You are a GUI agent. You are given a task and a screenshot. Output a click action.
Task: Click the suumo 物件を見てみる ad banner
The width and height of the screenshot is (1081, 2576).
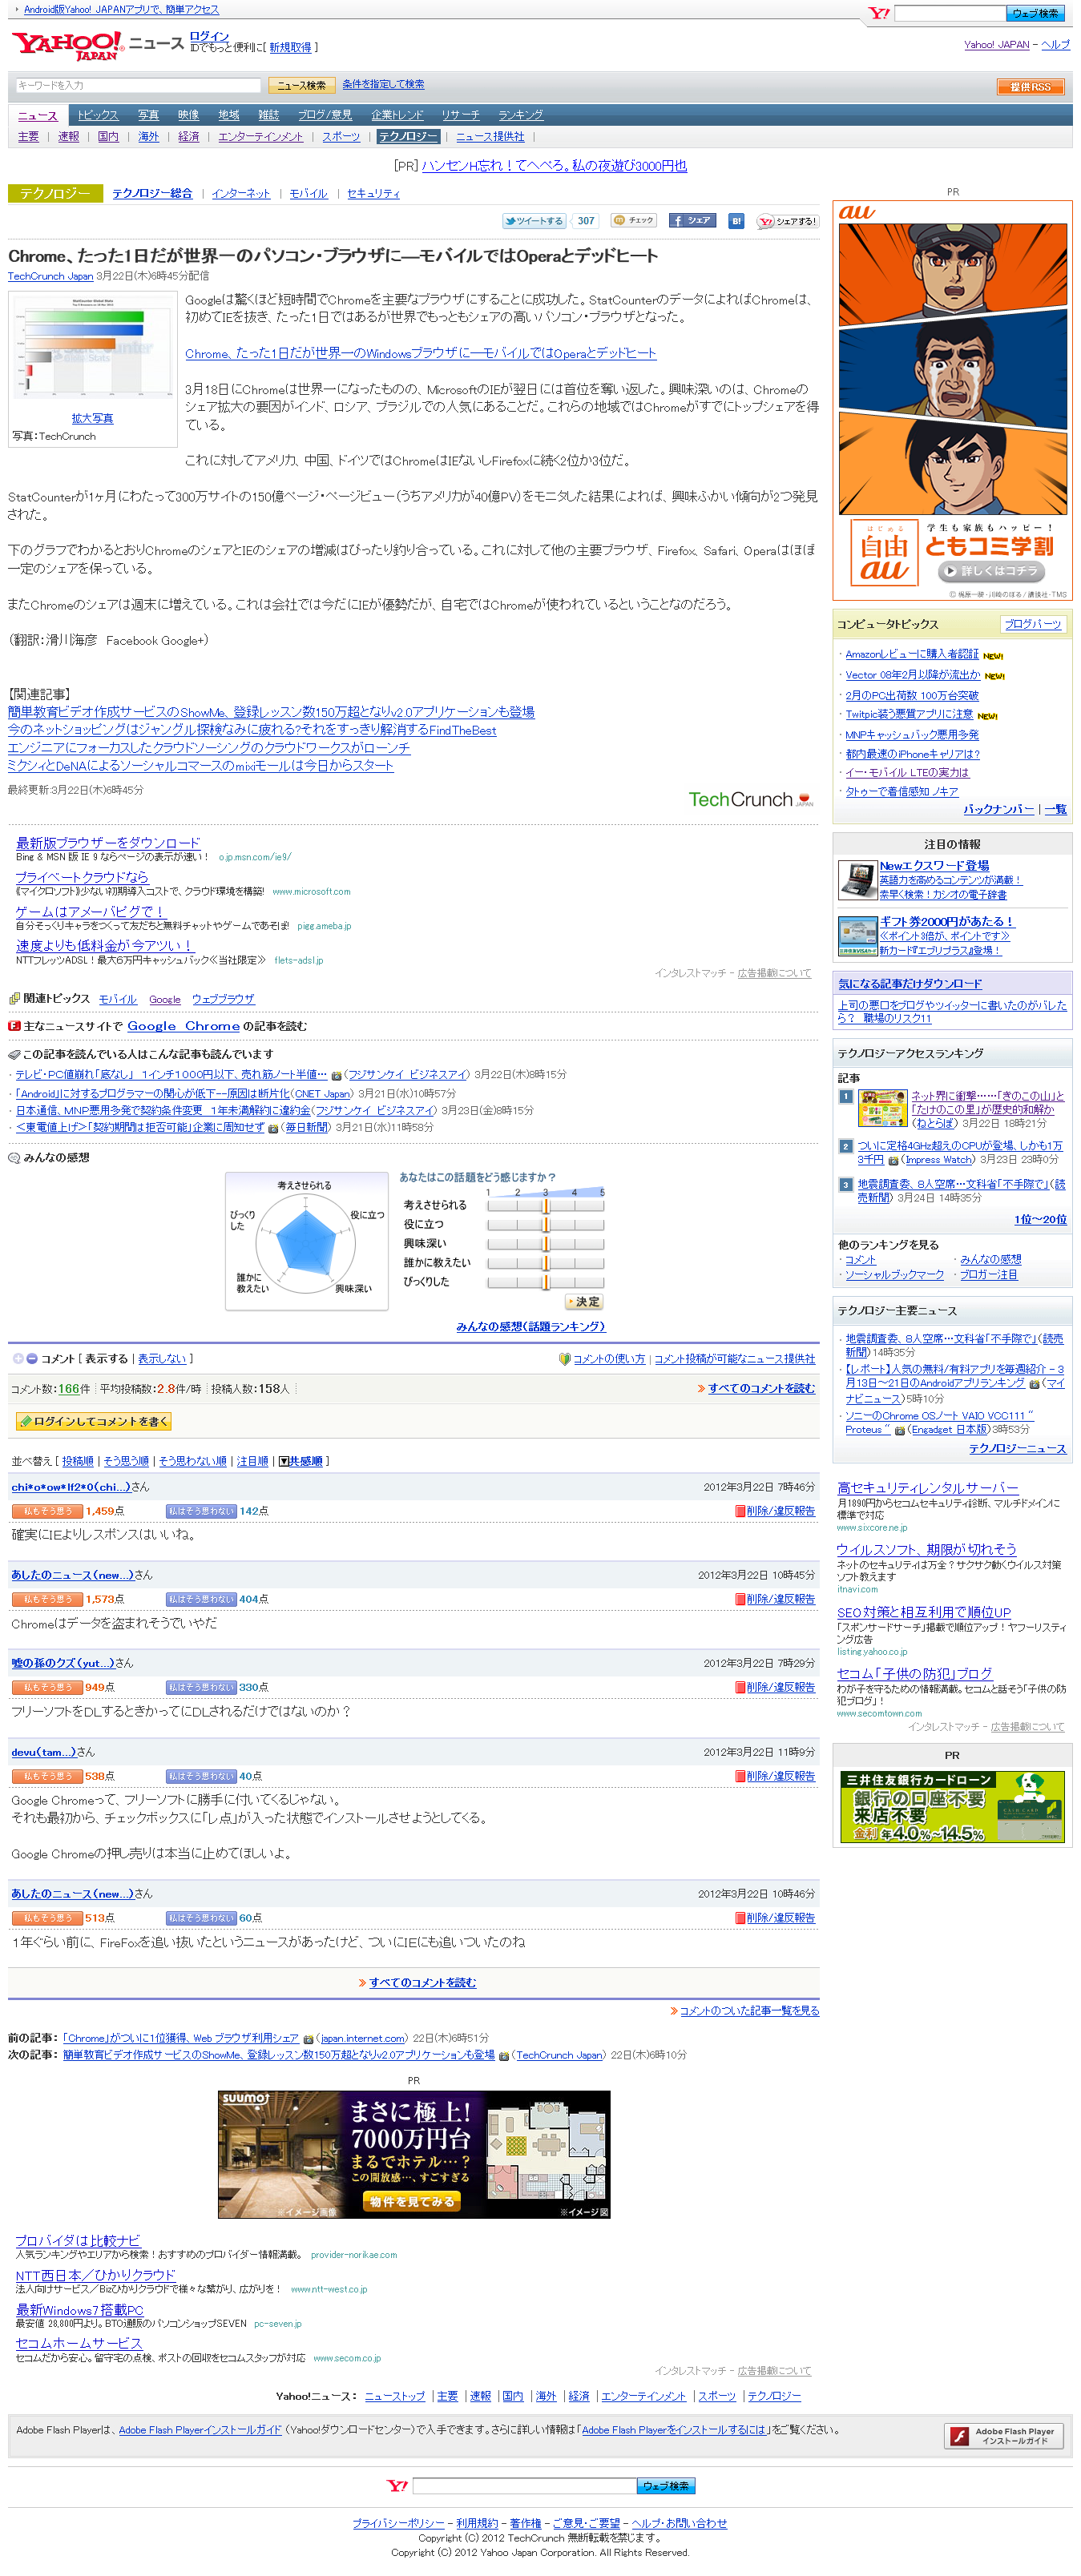(x=414, y=2154)
